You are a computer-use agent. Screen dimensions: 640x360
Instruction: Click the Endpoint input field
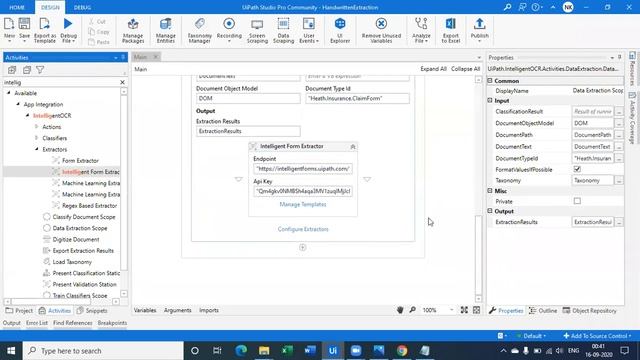tap(303, 169)
